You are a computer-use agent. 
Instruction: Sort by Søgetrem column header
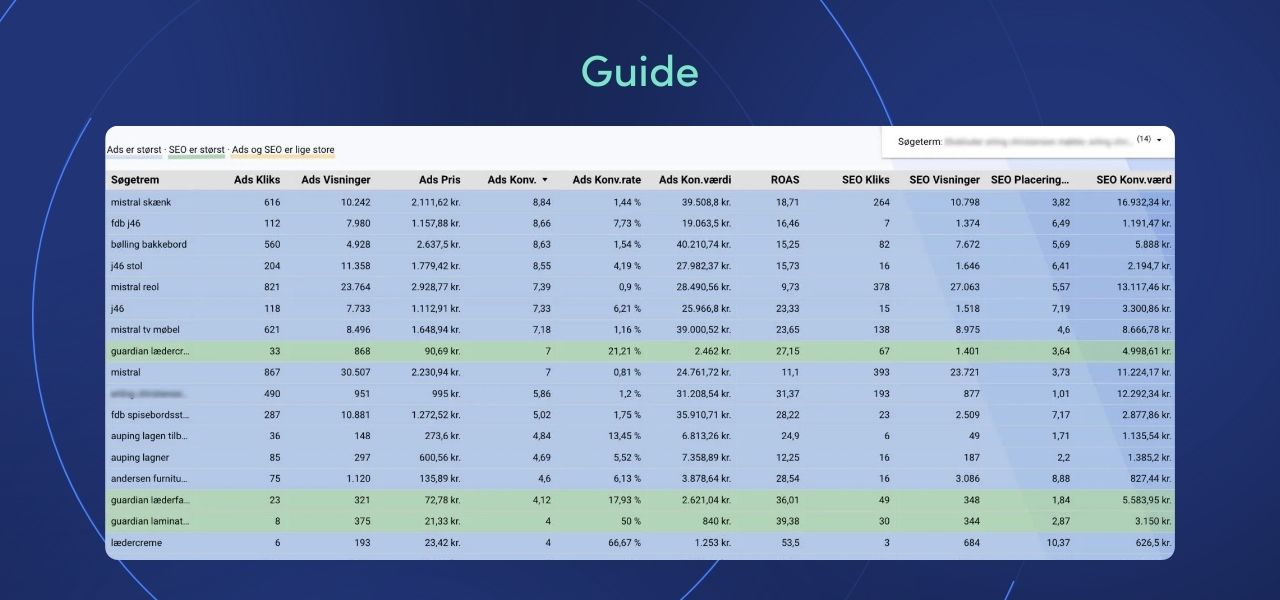point(137,180)
